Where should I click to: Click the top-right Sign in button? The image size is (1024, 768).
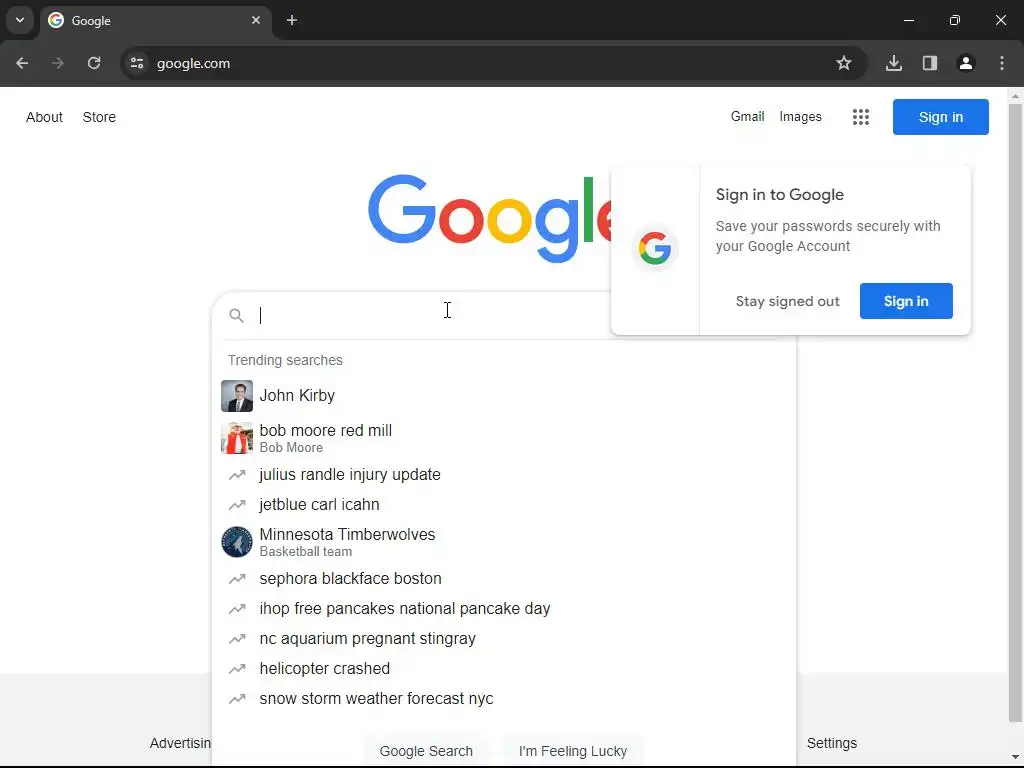940,117
